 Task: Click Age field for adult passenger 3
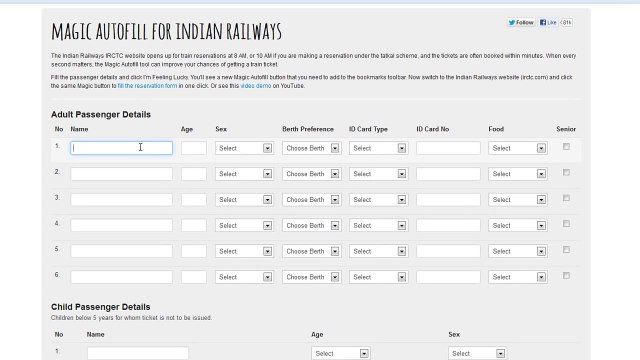[194, 200]
